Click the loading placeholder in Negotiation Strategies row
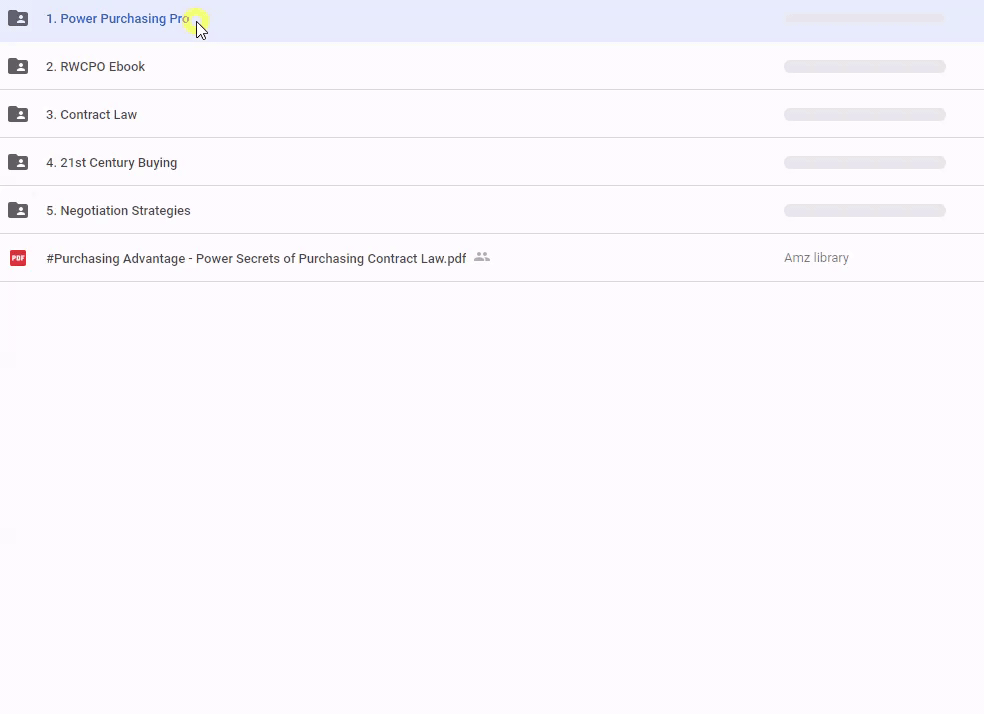 864,211
